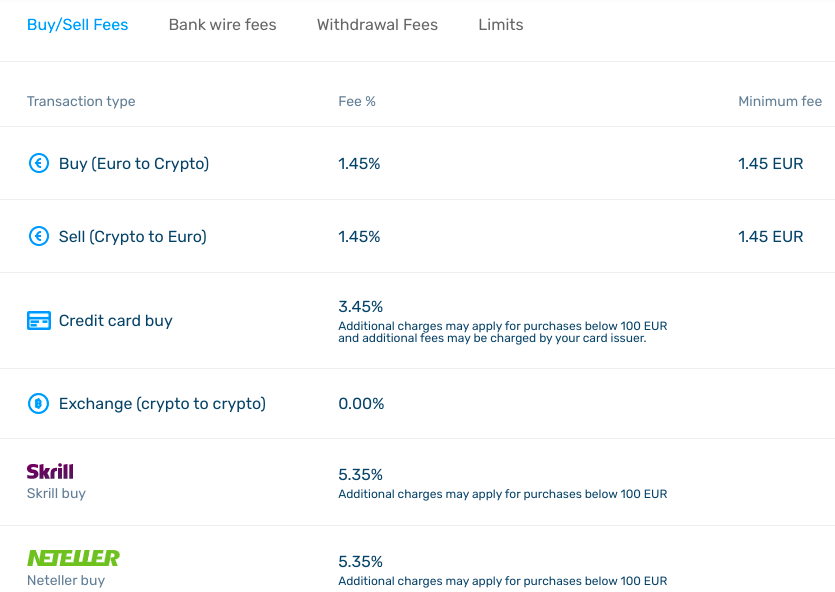
Task: Click the Credit card buy label
Action: [116, 320]
